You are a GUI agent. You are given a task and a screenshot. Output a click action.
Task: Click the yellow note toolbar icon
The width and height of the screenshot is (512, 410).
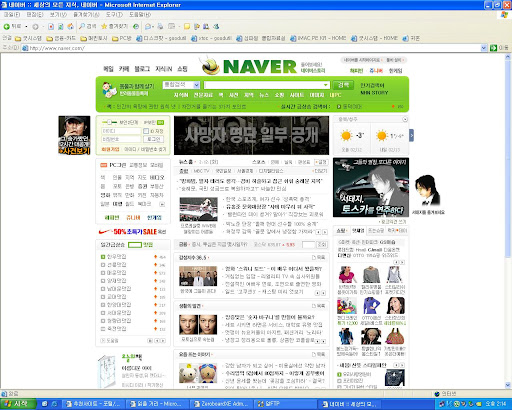[187, 26]
